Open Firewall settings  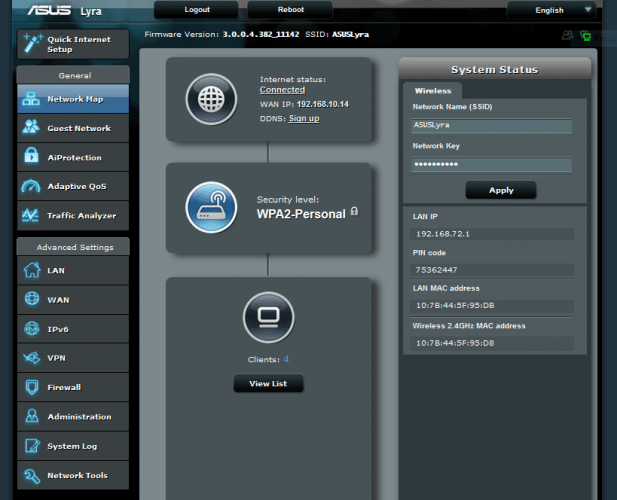(73, 387)
